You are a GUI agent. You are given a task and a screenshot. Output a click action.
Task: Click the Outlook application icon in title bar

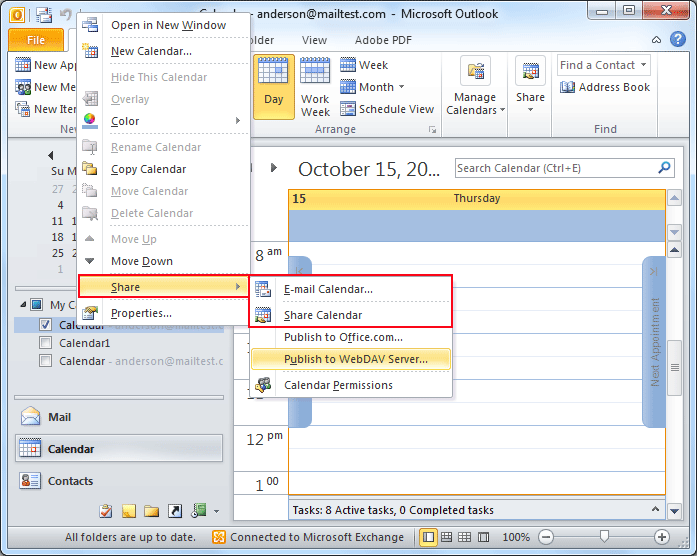(x=17, y=15)
